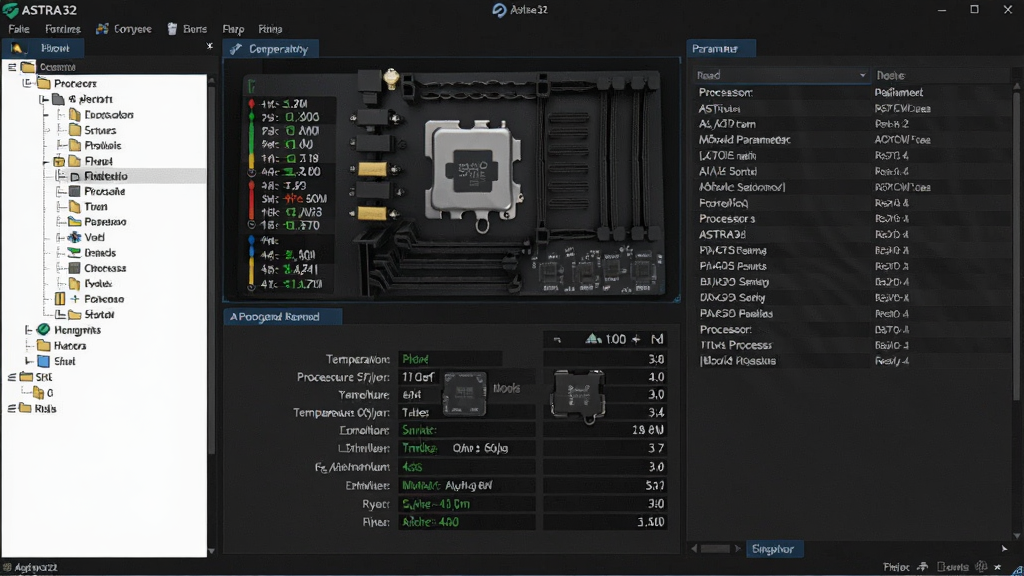This screenshot has width=1024, height=576.
Task: Click the Sinpyhor button
Action: pyautogui.click(x=773, y=549)
